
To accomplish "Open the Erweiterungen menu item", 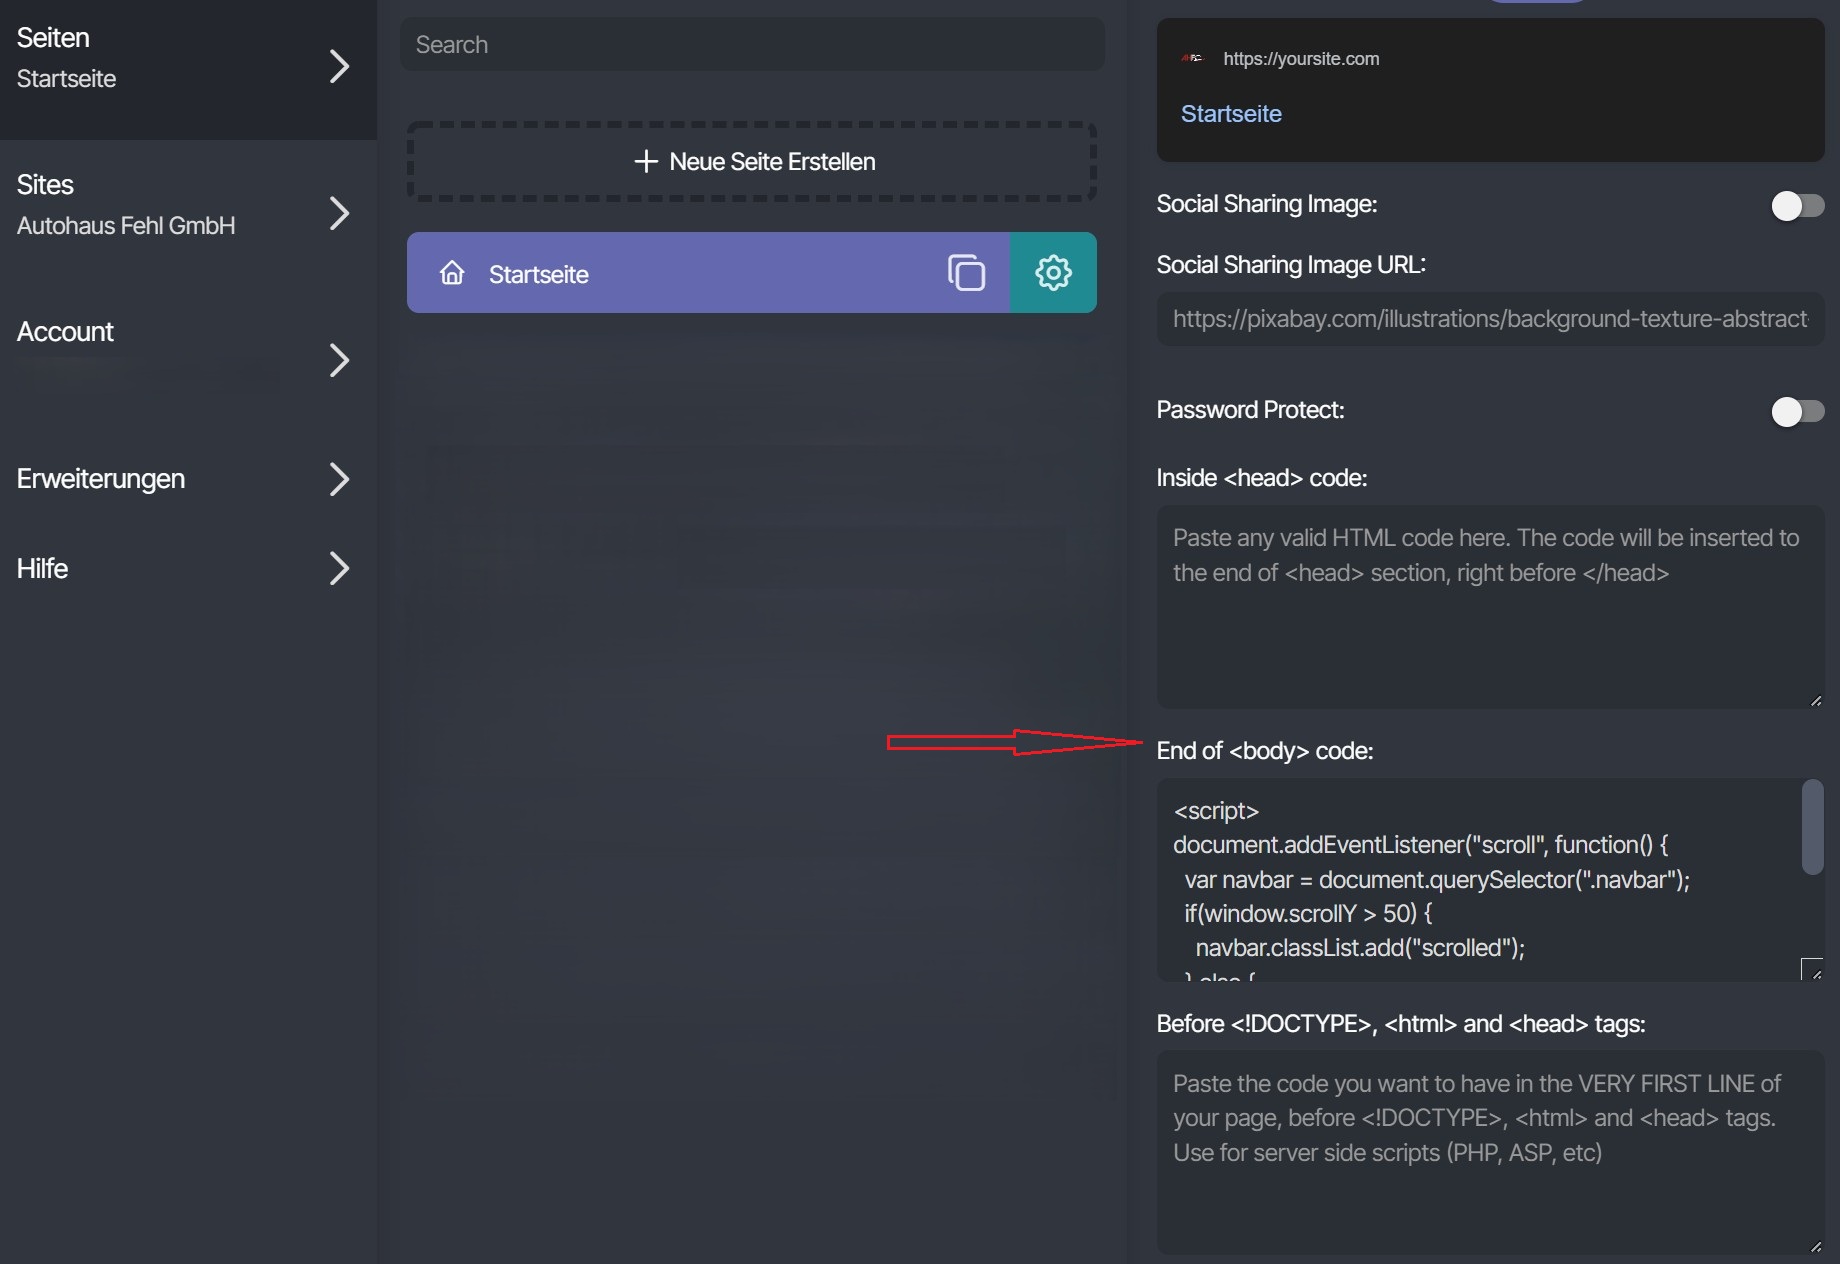I will point(101,479).
